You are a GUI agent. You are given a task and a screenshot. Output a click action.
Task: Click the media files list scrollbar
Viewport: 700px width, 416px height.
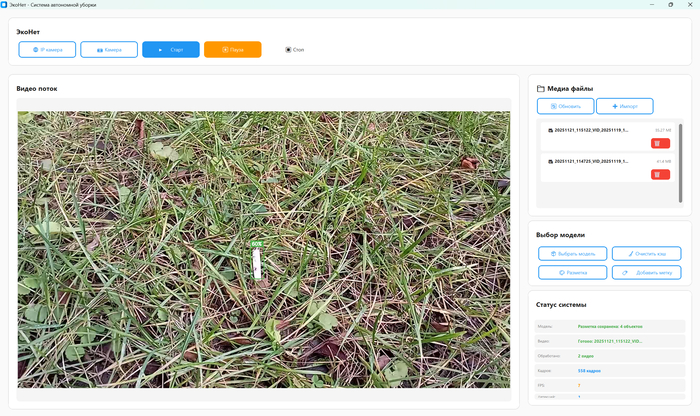pos(682,160)
